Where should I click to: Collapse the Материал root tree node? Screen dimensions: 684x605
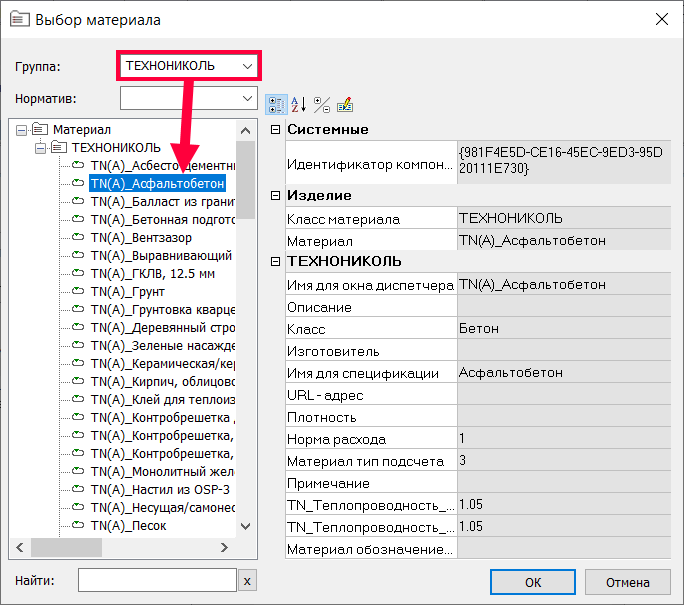pyautogui.click(x=23, y=129)
